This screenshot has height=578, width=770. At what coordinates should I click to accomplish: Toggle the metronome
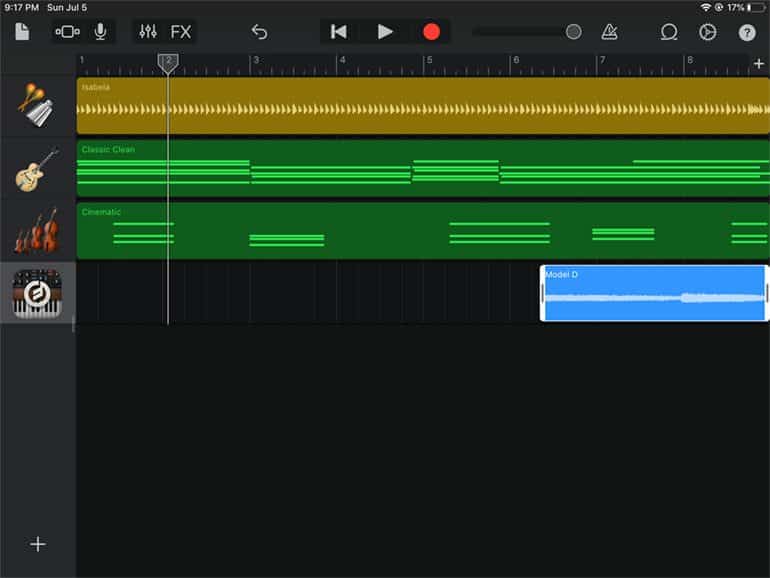[609, 32]
